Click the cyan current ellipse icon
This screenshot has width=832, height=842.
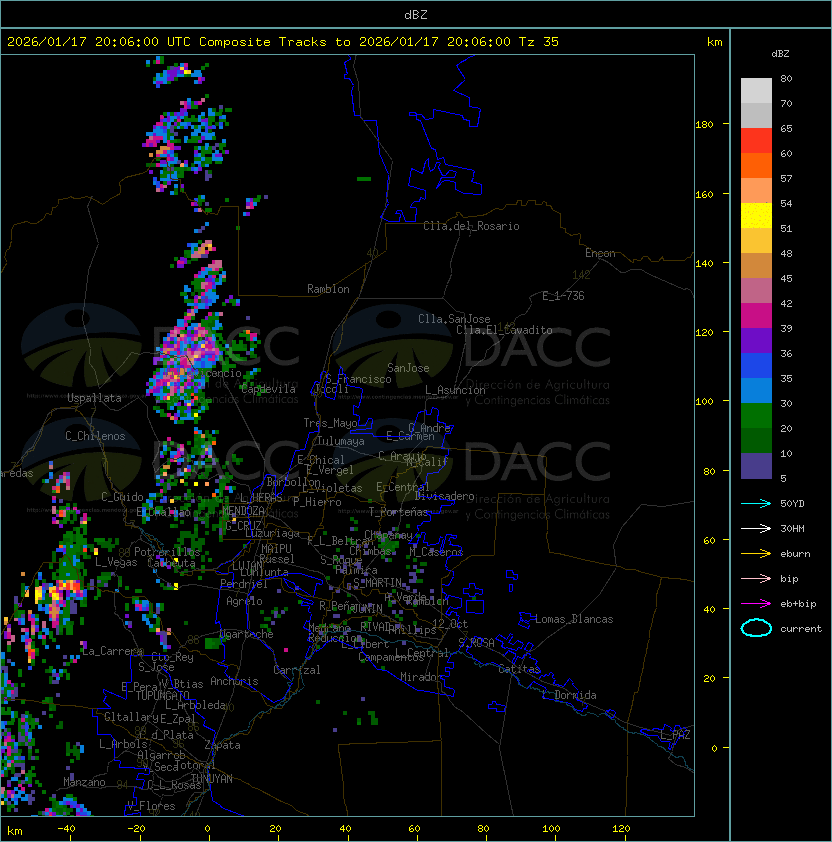pos(756,628)
